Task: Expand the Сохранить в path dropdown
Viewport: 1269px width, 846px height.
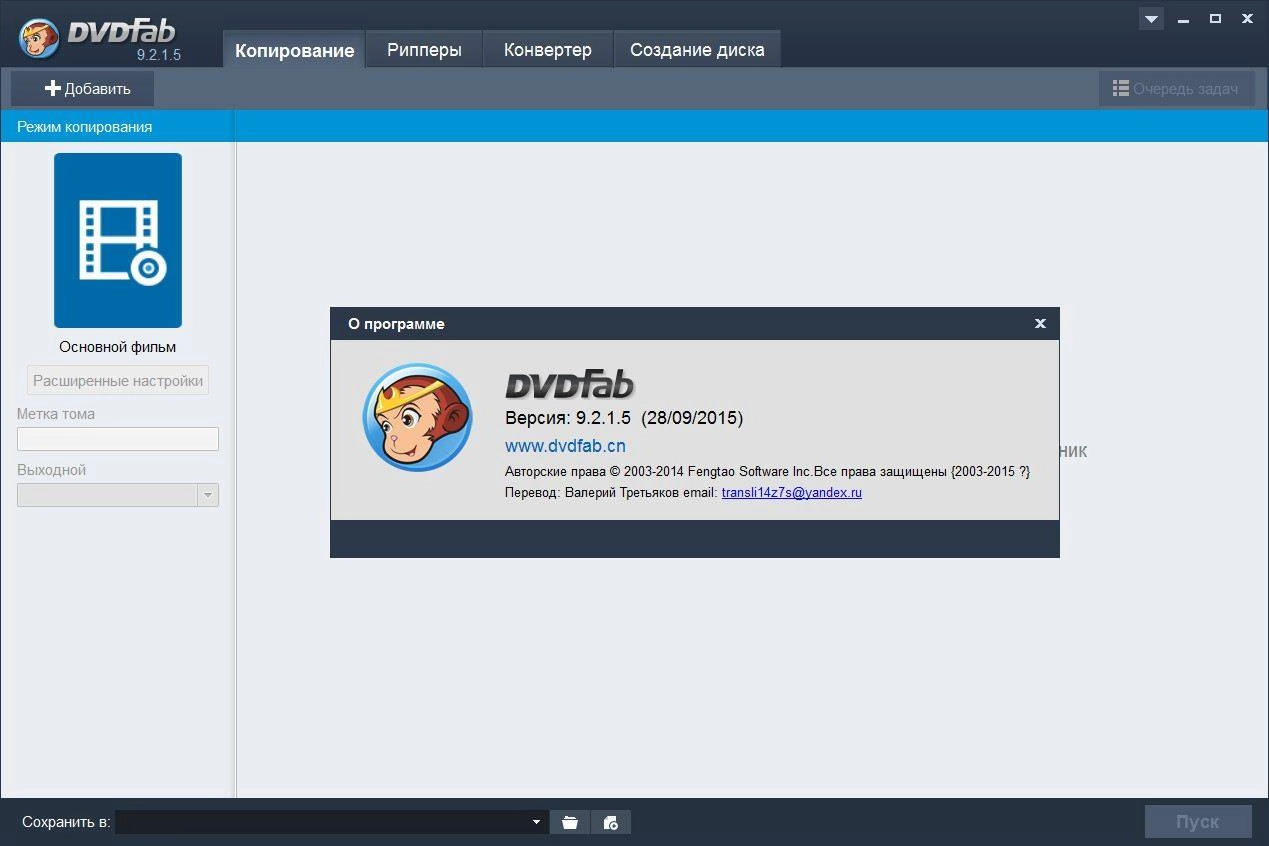Action: point(537,822)
